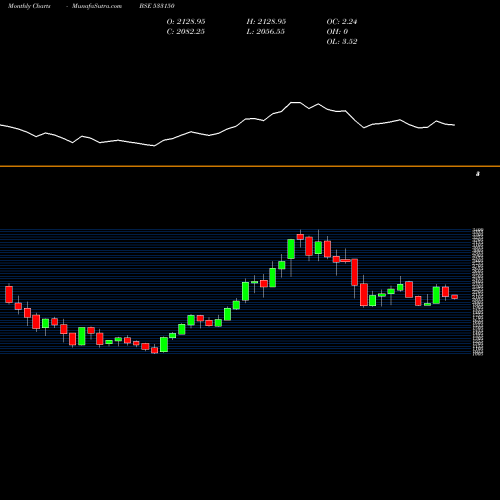Select the 'BSE 533150' symbol text
The width and height of the screenshot is (500, 500).
[x=157, y=6]
